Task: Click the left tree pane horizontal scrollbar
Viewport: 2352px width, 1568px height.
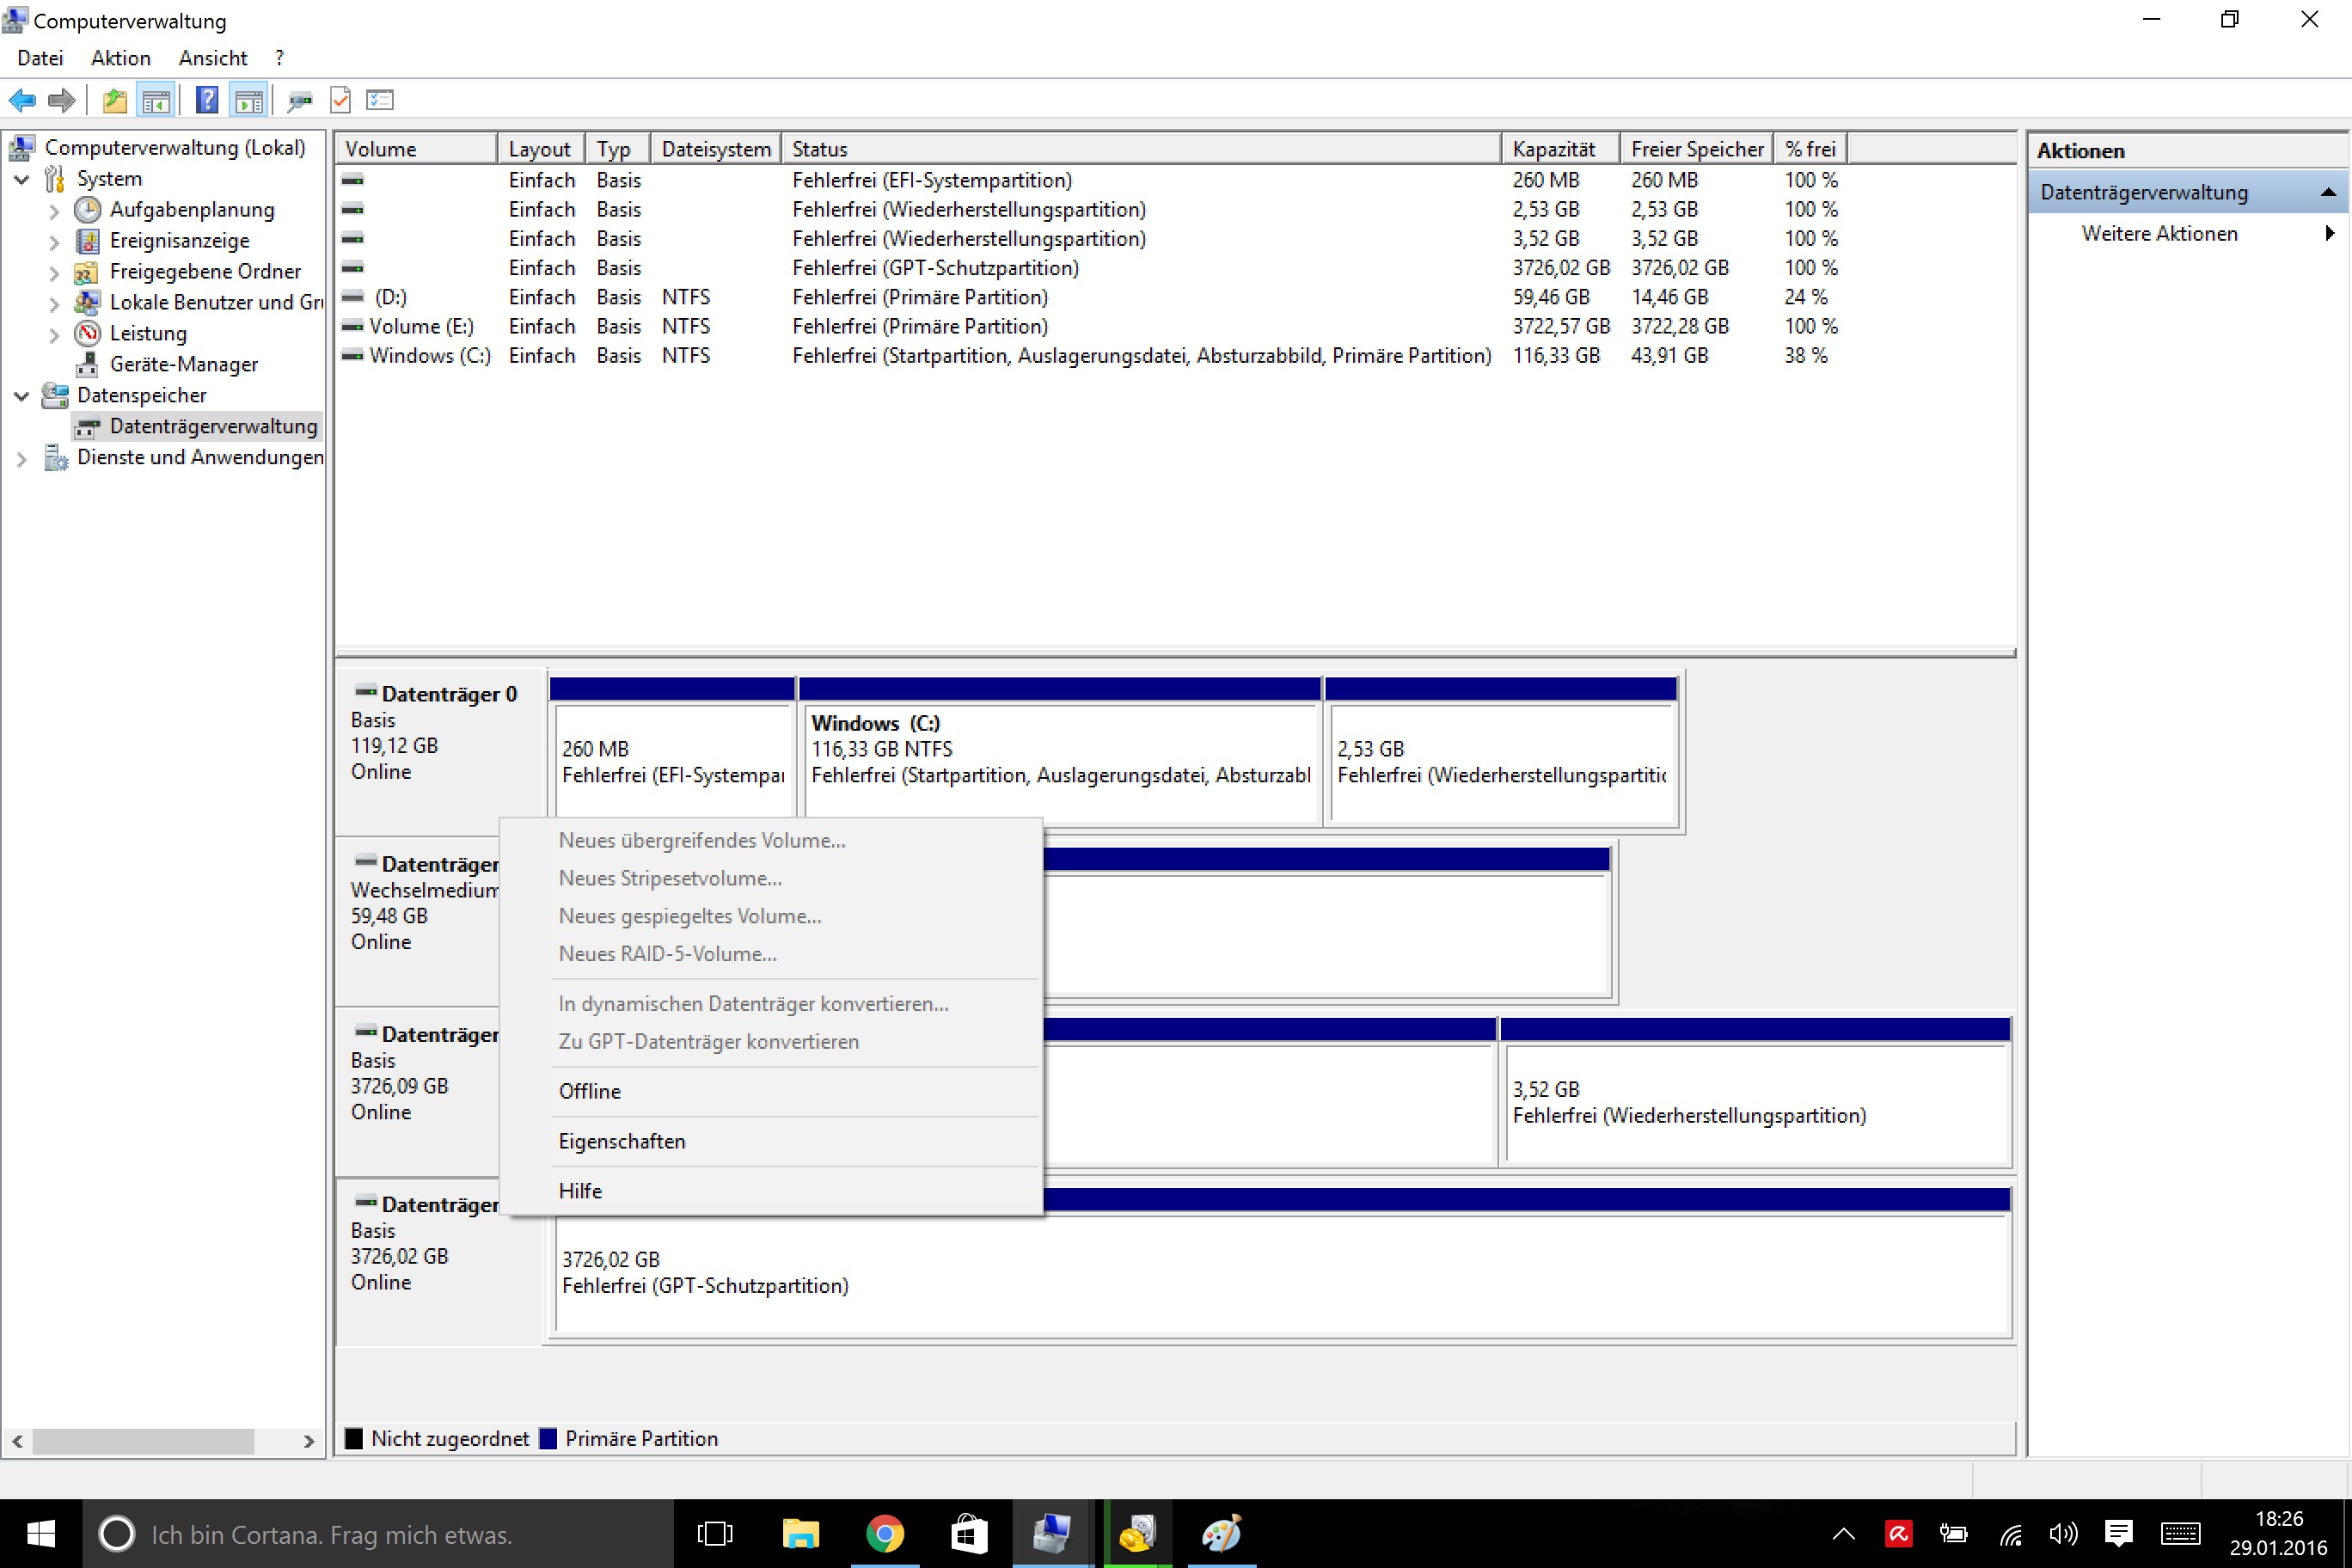Action: [x=143, y=1441]
